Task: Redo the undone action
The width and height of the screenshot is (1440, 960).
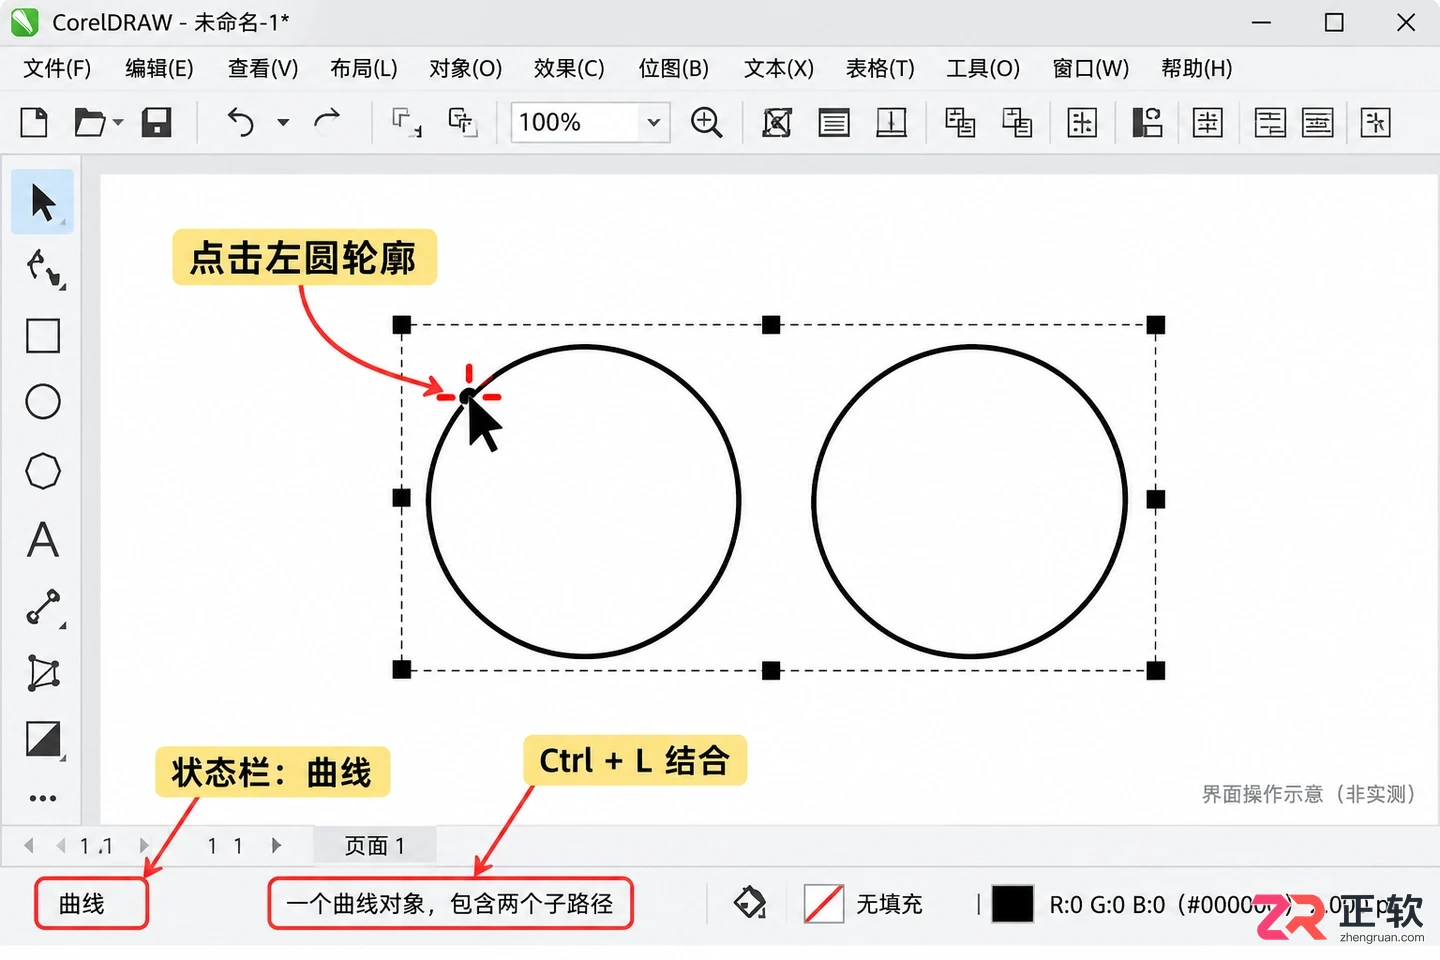Action: point(327,122)
